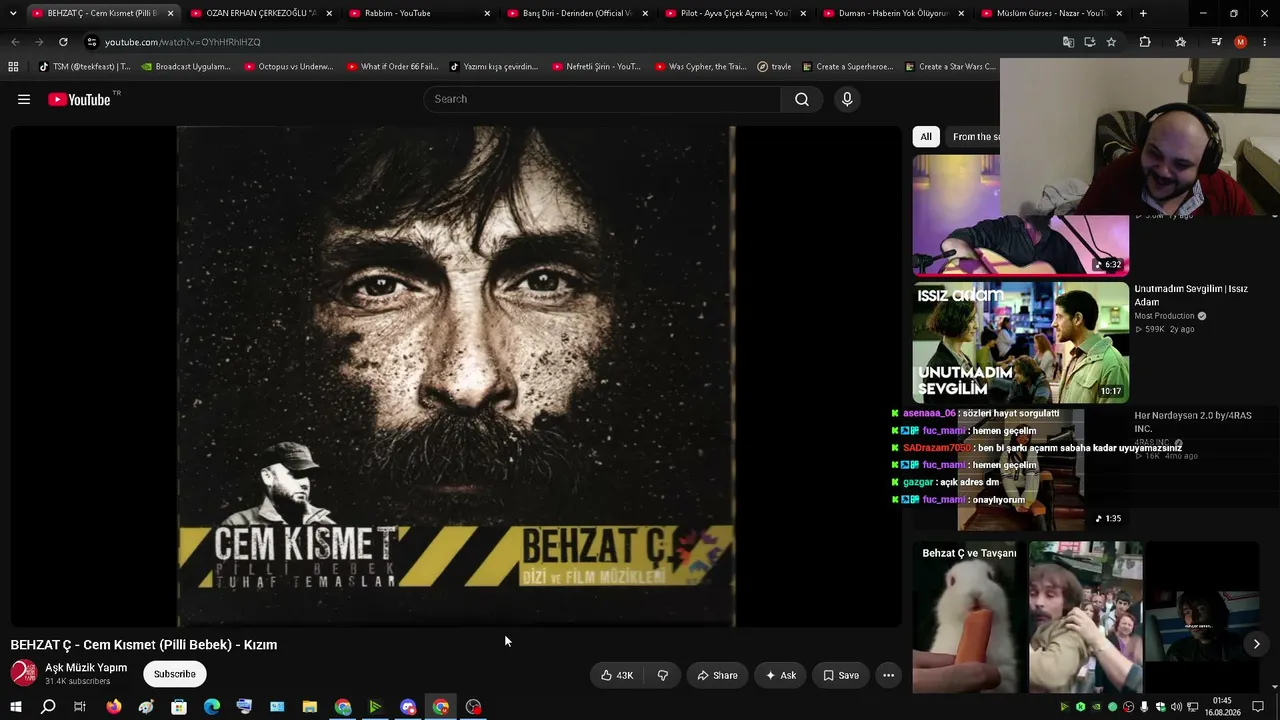1280x720 pixels.
Task: Open the What if Order 66 Fail... bookmark
Action: 392,67
